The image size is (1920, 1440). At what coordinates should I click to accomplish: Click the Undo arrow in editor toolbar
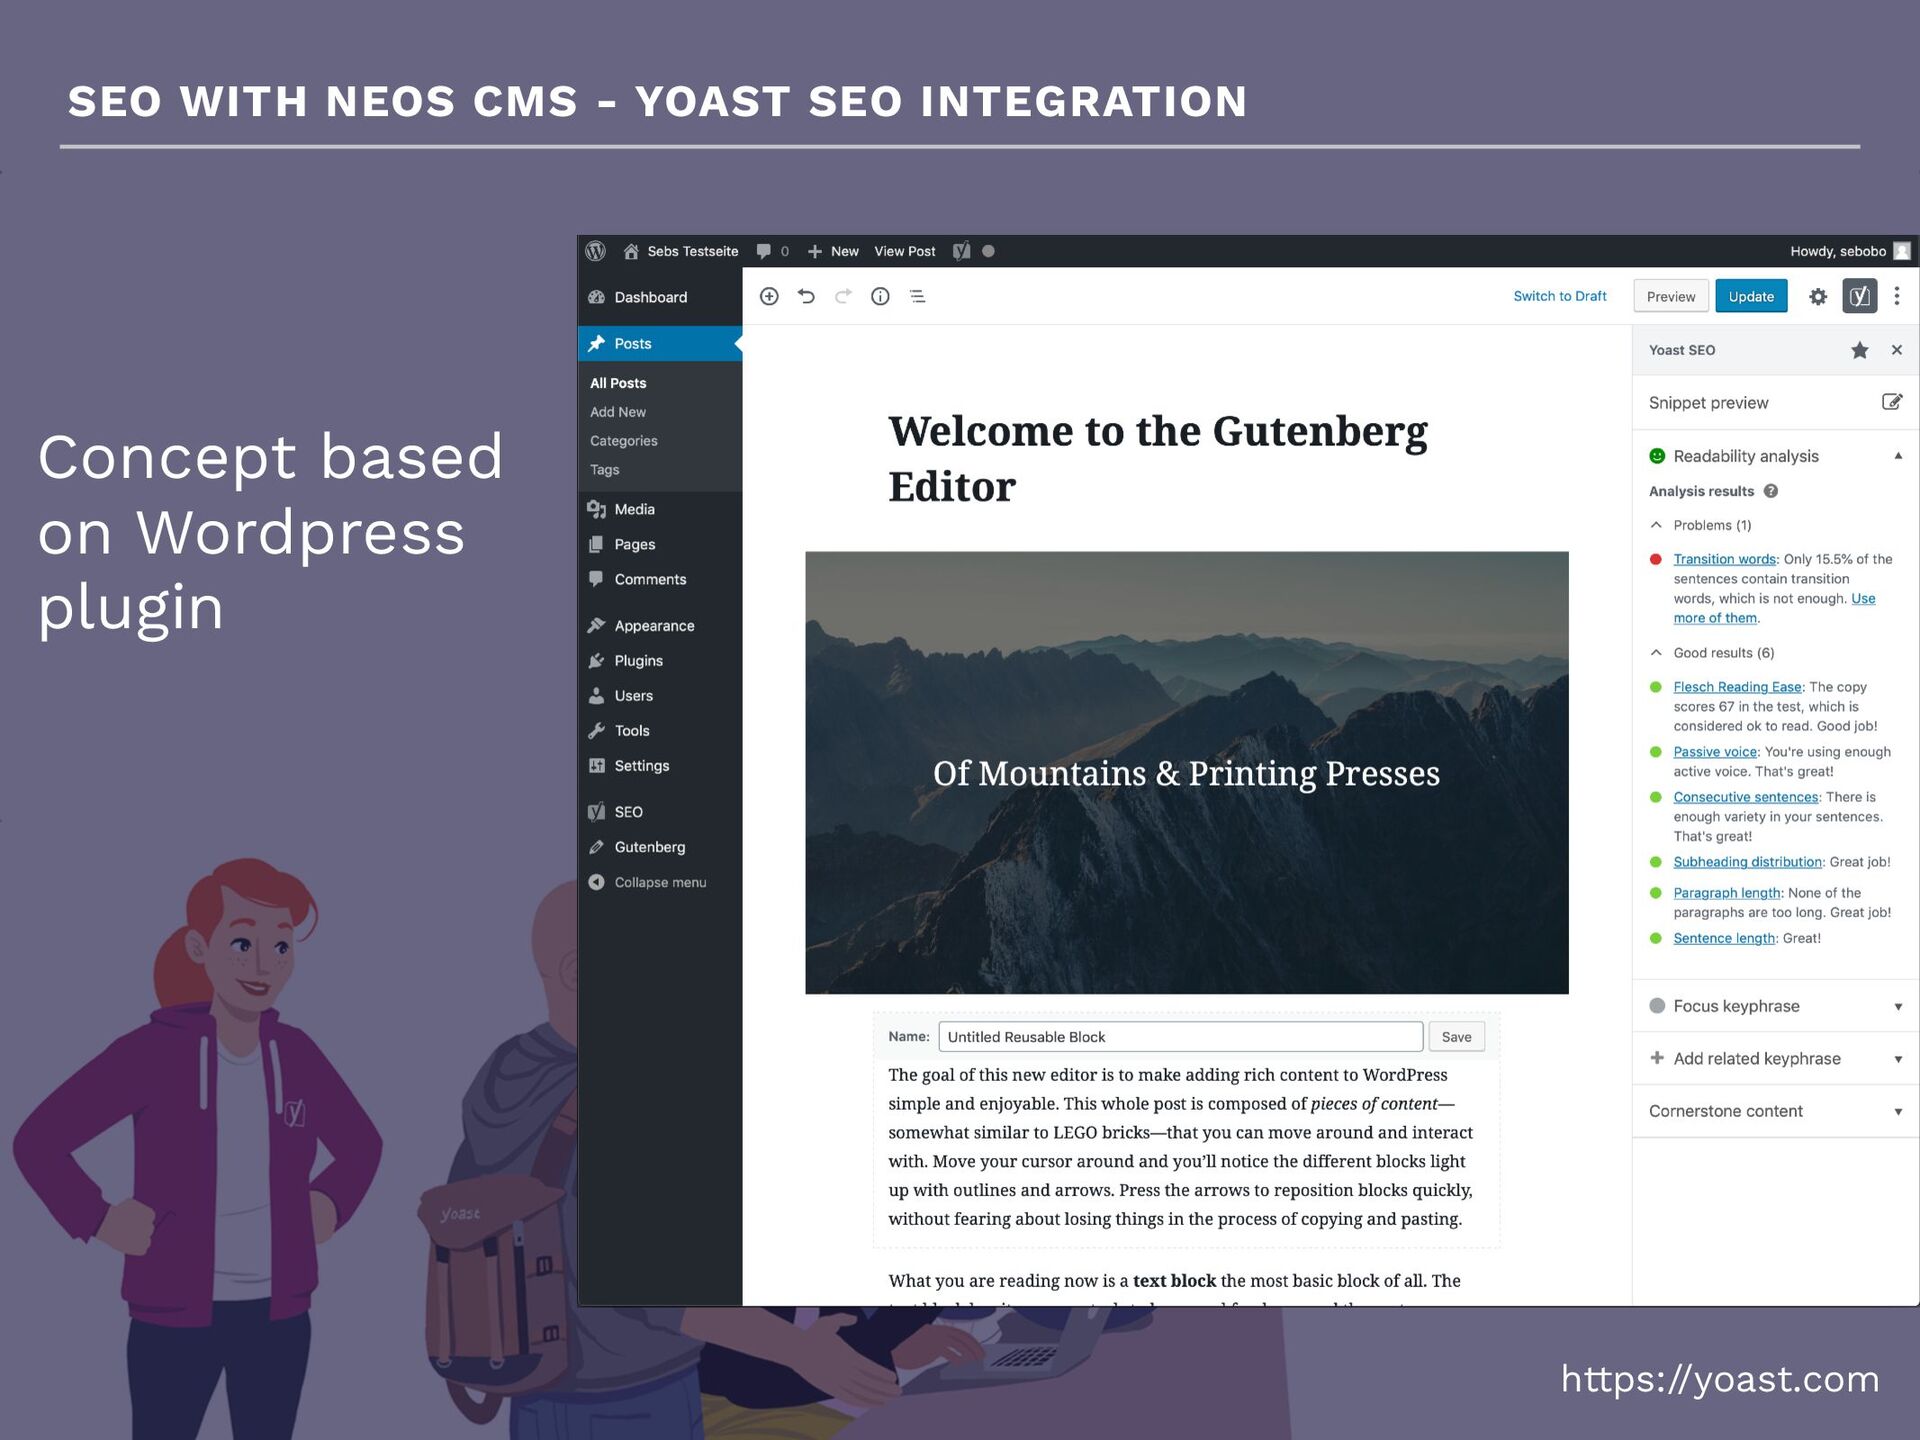point(806,296)
